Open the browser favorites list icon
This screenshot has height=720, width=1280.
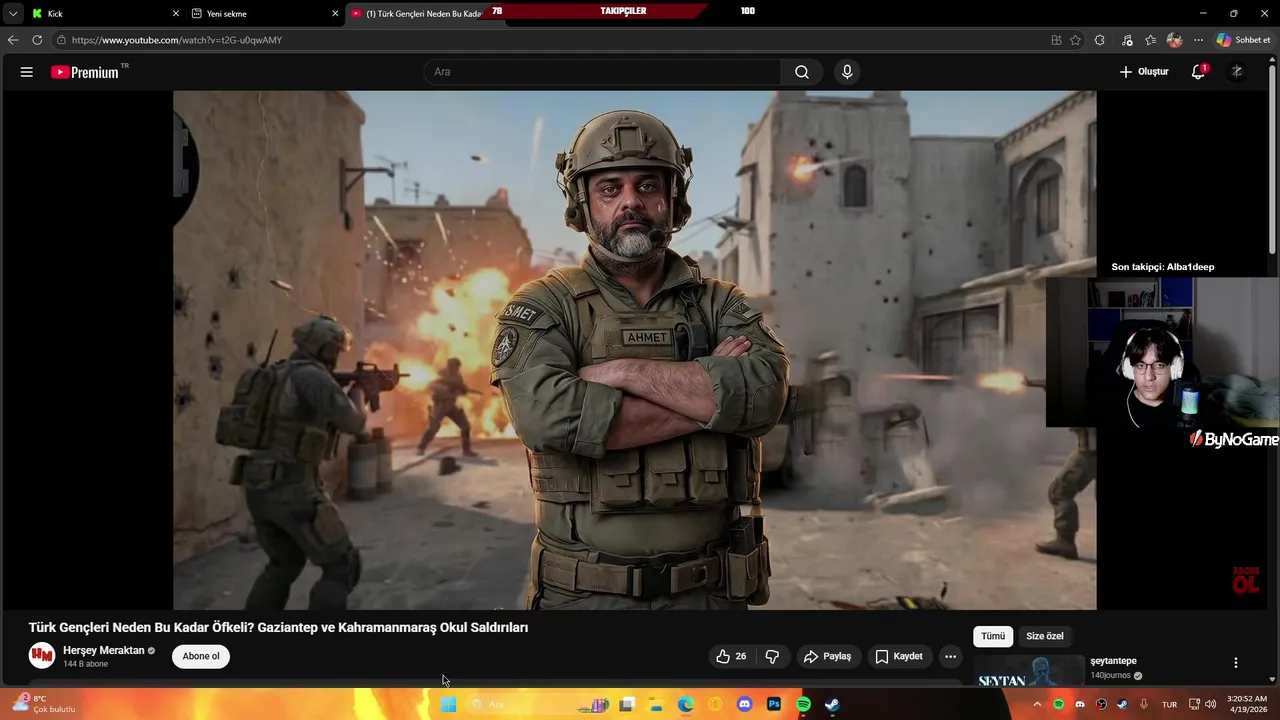tap(1150, 40)
